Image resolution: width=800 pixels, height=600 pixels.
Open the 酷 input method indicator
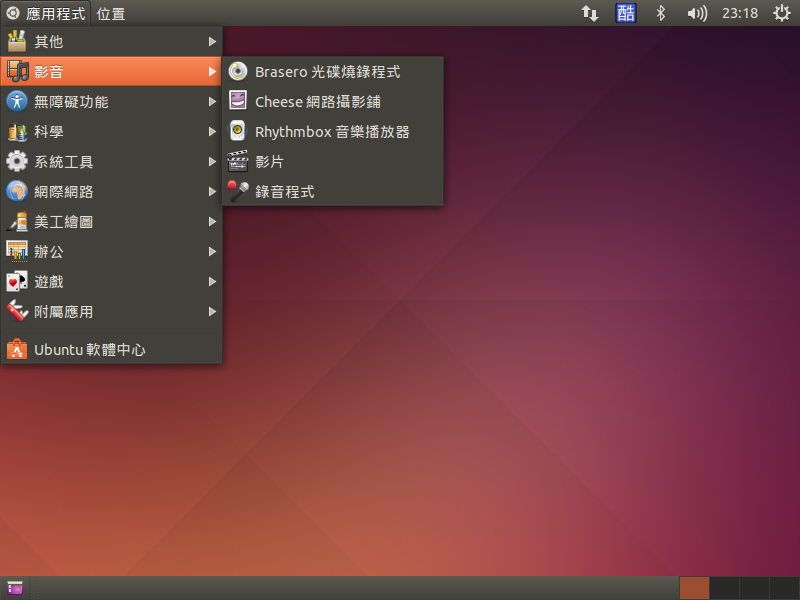pyautogui.click(x=625, y=13)
